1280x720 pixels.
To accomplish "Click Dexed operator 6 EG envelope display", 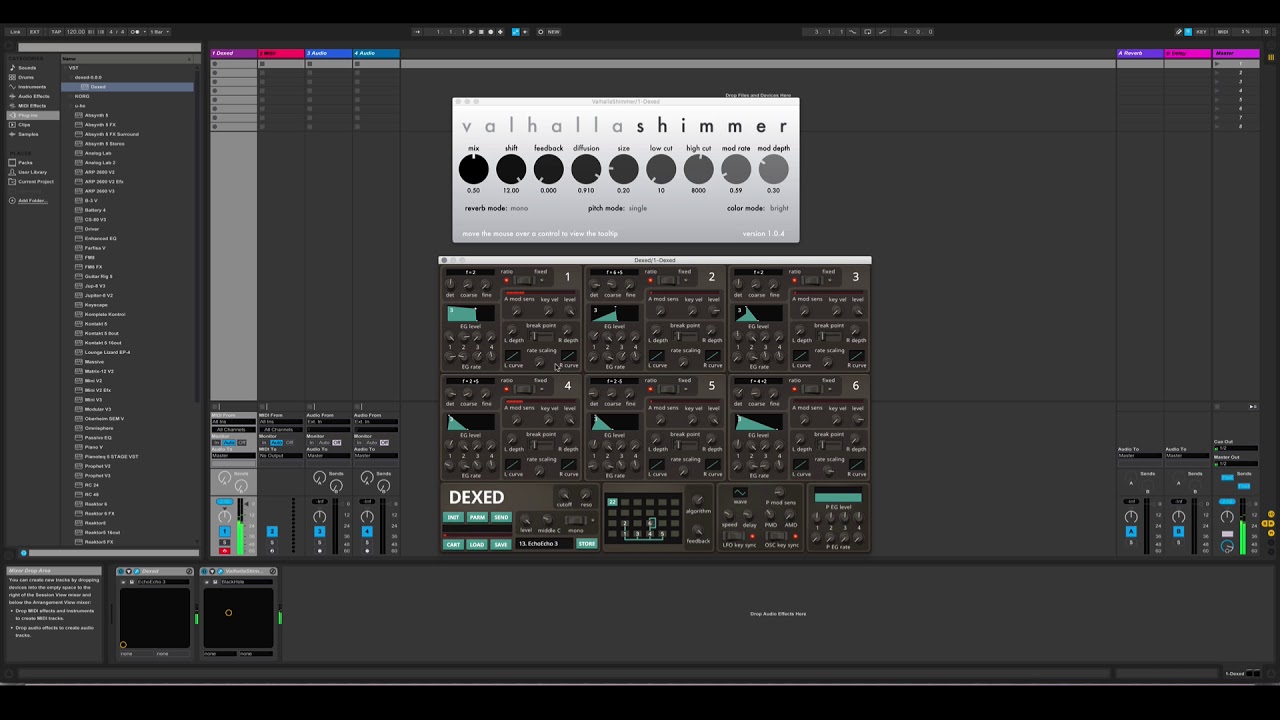I will coord(757,423).
